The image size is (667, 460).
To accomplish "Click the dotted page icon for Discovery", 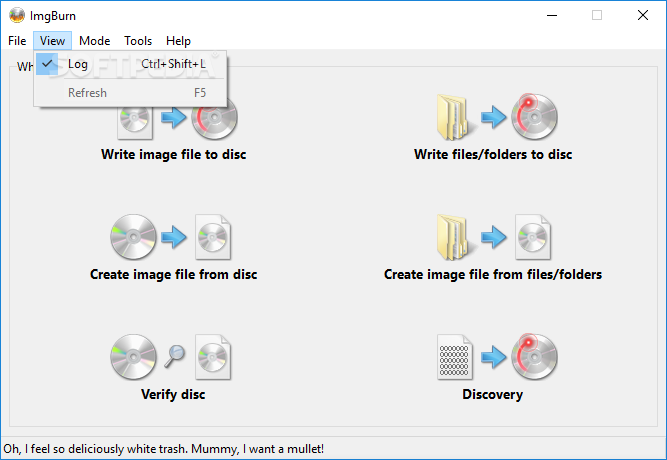I will pos(455,357).
